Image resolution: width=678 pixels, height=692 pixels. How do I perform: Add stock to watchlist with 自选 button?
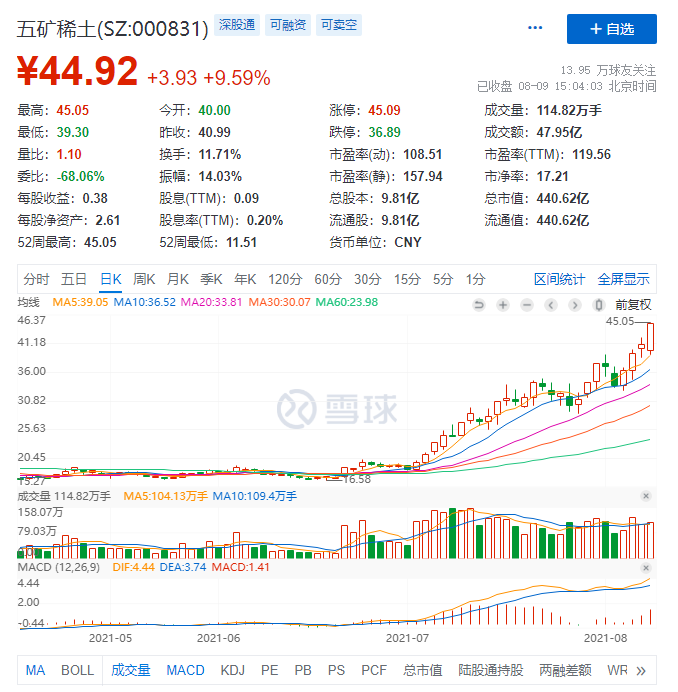[611, 29]
